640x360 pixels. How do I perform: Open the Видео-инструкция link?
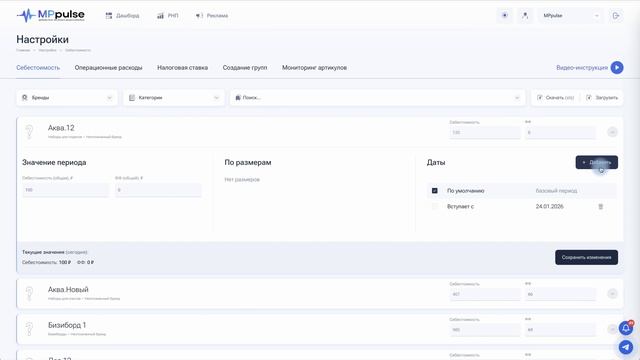(x=582, y=68)
